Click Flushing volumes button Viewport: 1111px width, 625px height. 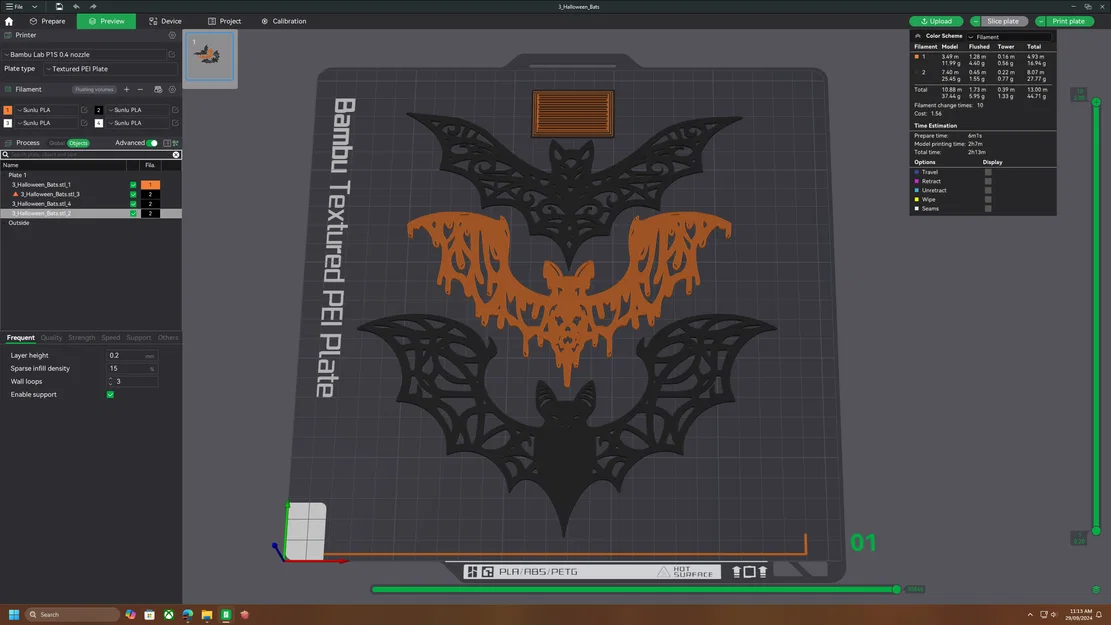click(94, 90)
